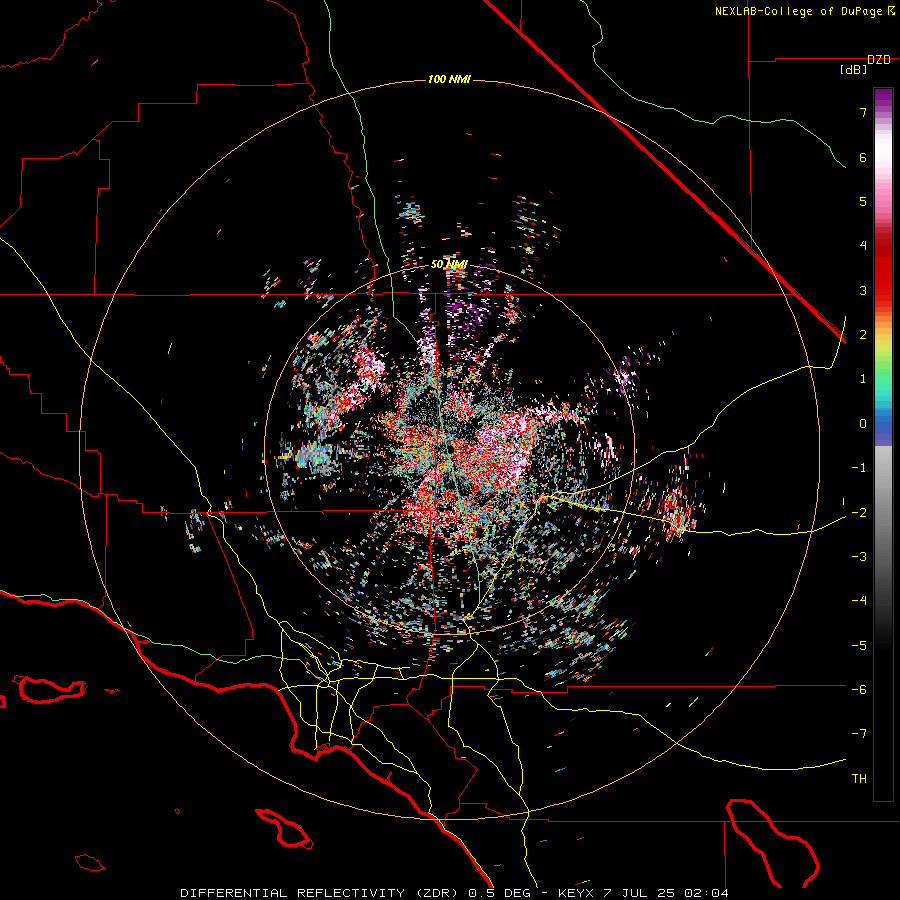Click the TH threshold label on the scale
Screen dimensions: 900x900
tap(859, 779)
